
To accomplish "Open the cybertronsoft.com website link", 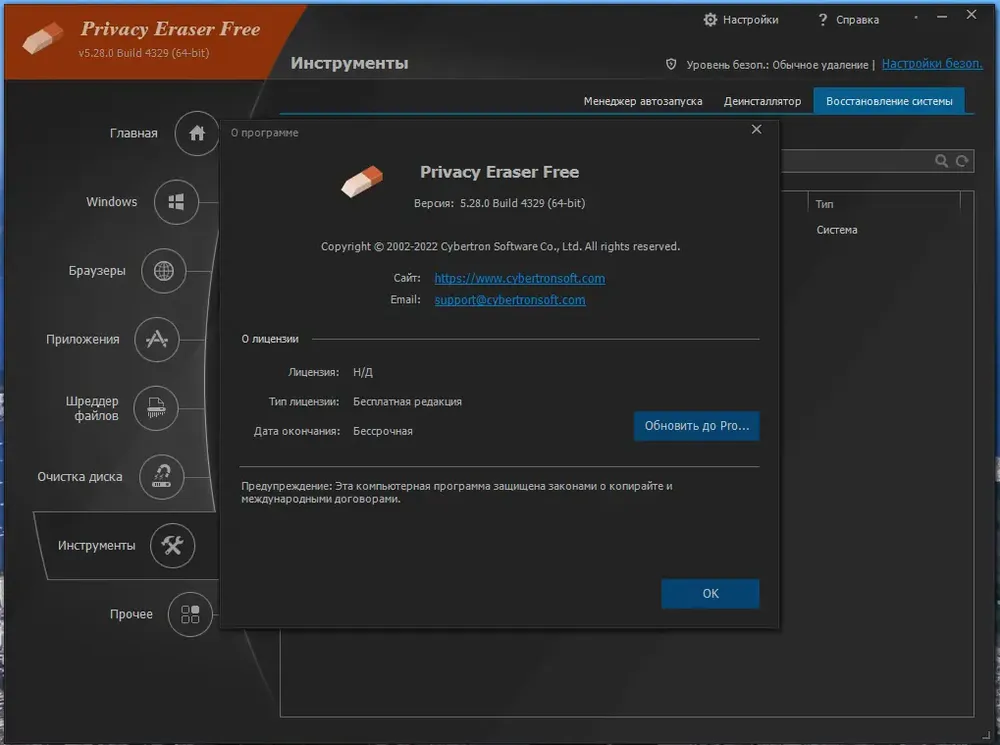I will [520, 278].
